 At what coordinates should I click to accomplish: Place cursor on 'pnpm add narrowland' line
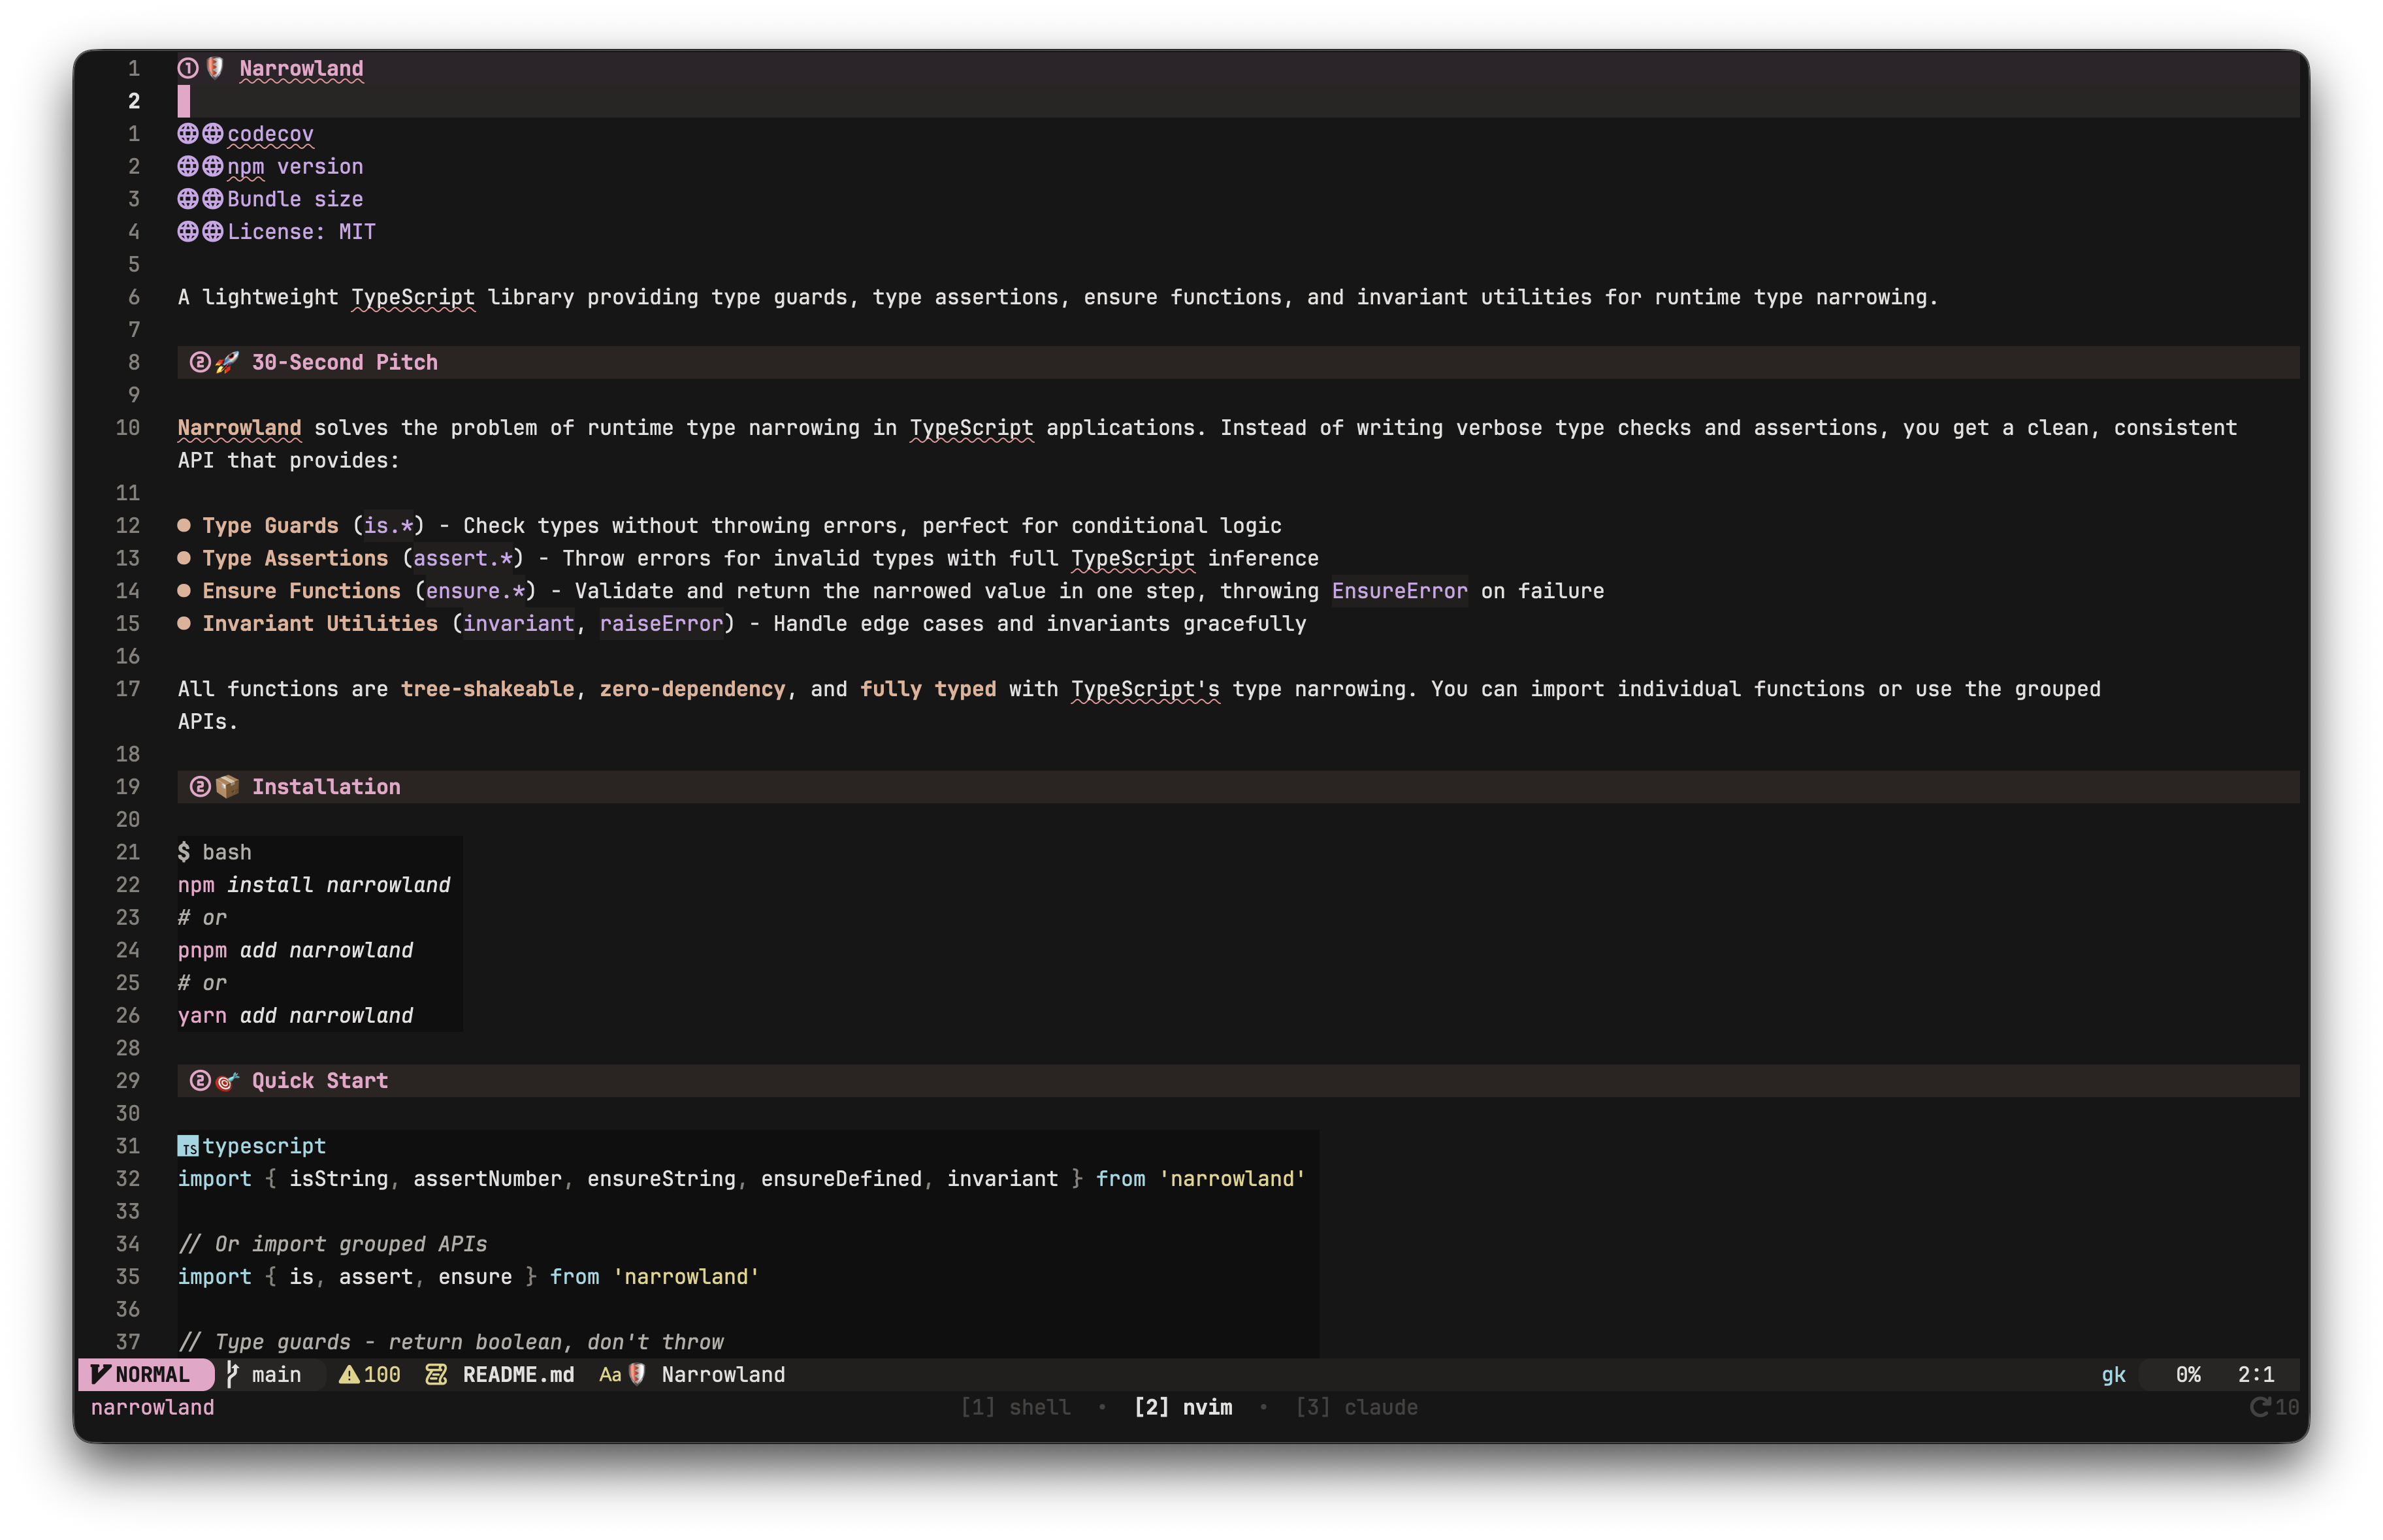click(295, 950)
